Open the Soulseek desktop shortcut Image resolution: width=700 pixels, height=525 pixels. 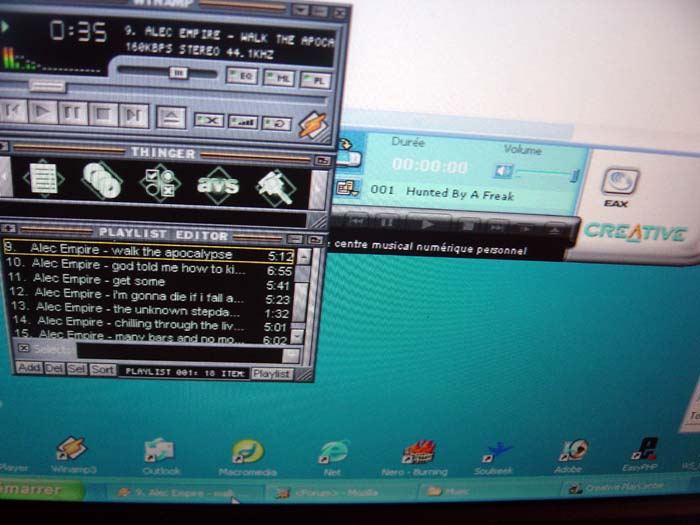point(494,458)
